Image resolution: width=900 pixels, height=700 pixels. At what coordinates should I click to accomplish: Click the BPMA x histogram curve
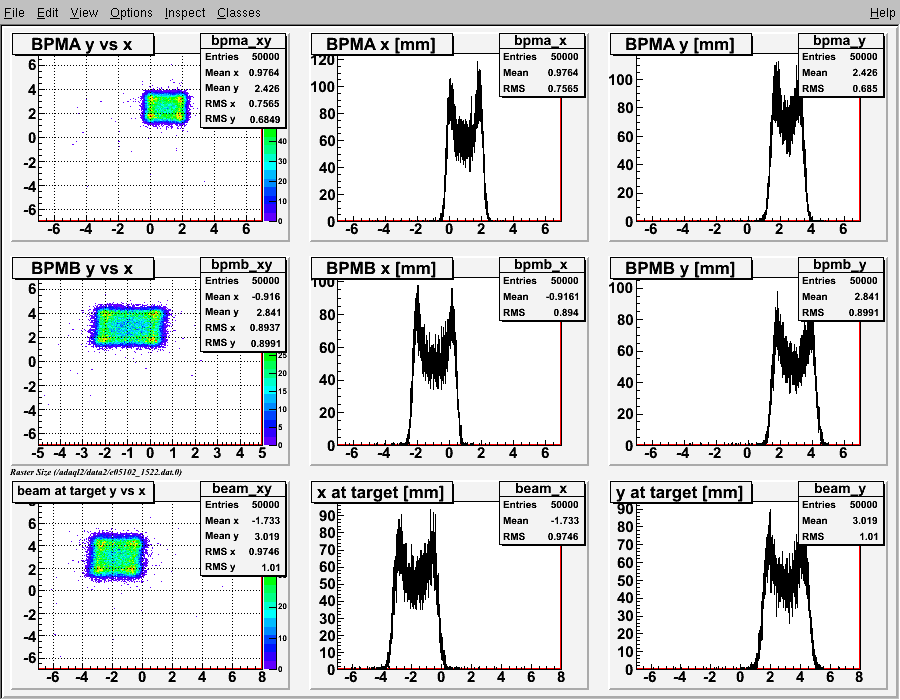pos(465,143)
